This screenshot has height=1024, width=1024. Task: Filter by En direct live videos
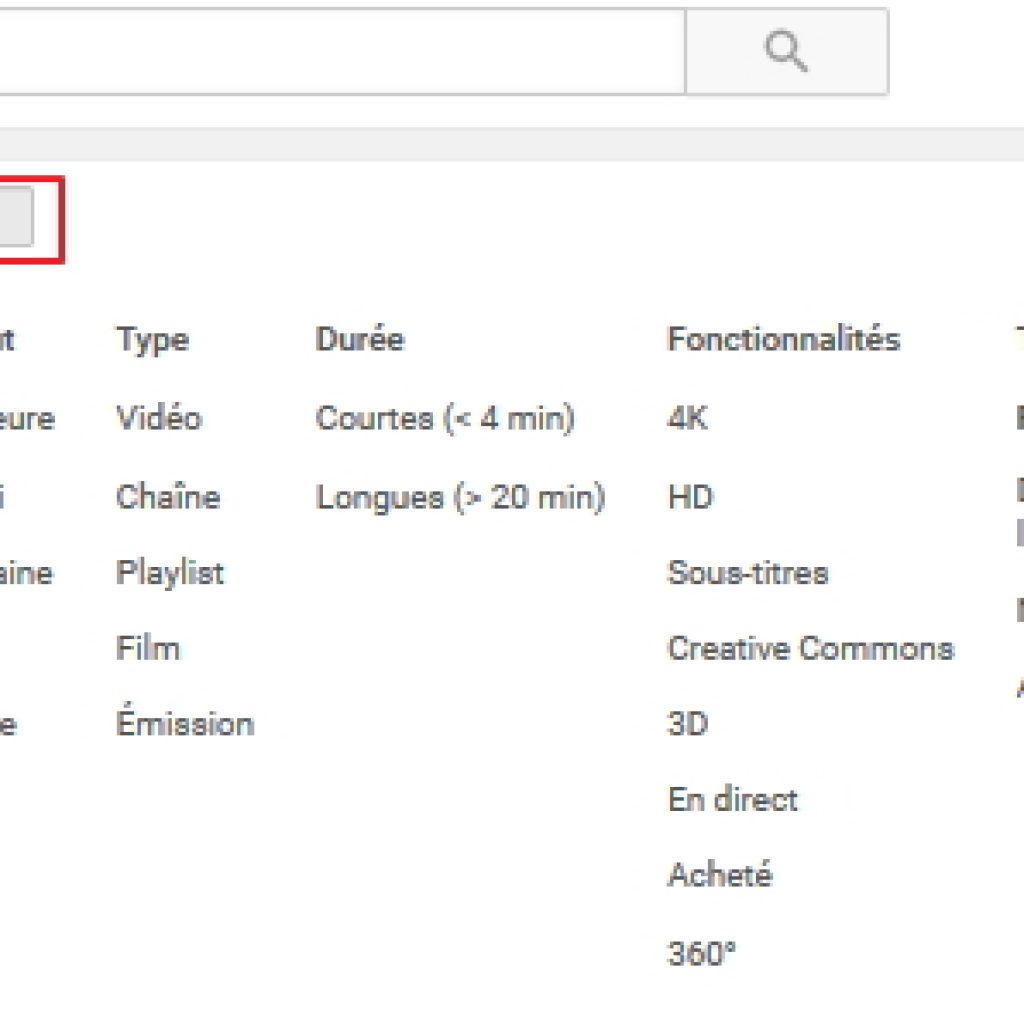pyautogui.click(x=733, y=799)
